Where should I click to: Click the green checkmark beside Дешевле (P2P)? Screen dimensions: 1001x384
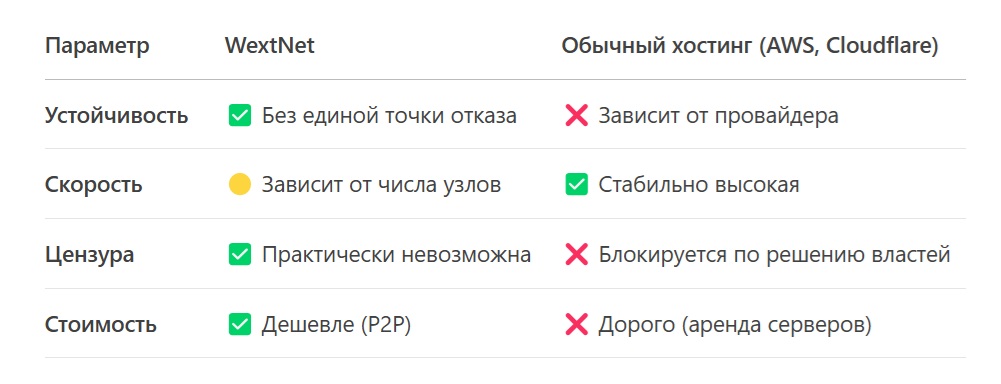click(x=239, y=325)
